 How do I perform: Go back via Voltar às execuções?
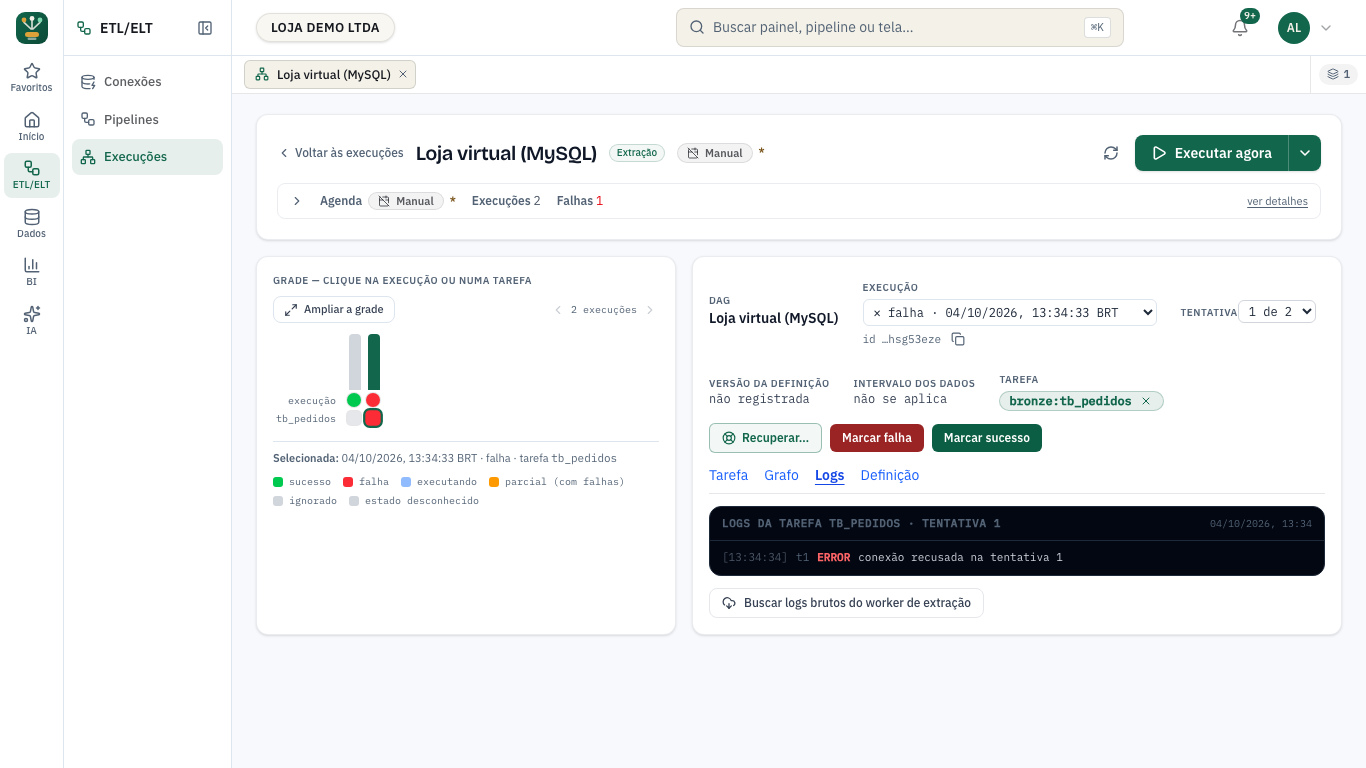click(x=341, y=153)
